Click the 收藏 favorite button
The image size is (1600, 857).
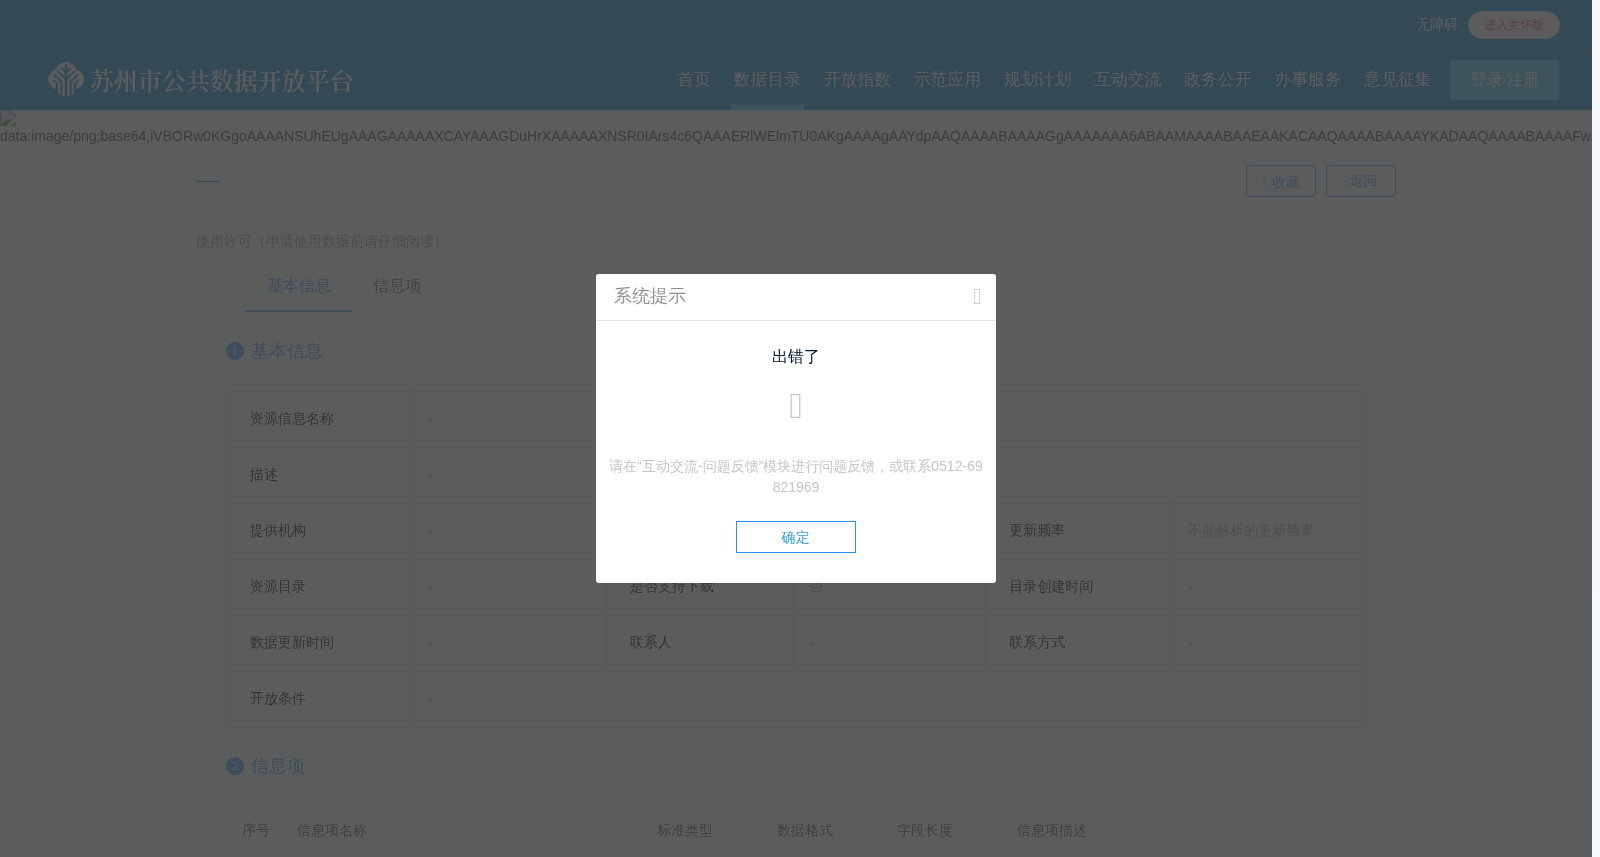click(1280, 181)
